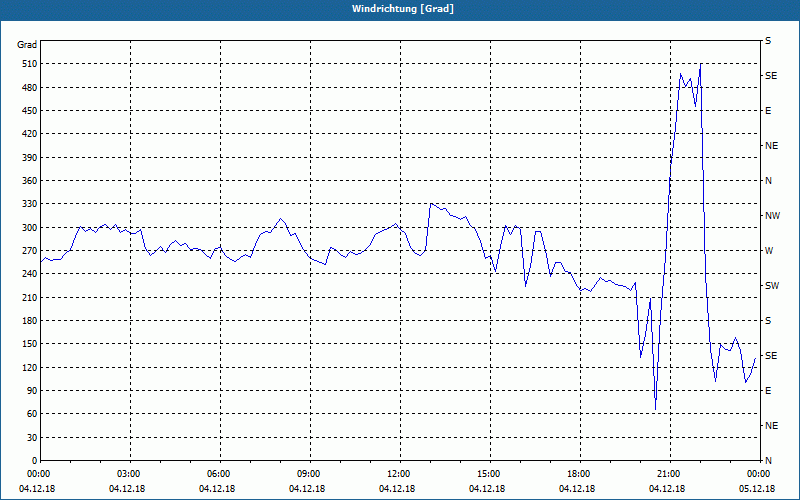This screenshot has width=800, height=500.
Task: Select the 480 y-axis tick label
Action: coord(31,88)
